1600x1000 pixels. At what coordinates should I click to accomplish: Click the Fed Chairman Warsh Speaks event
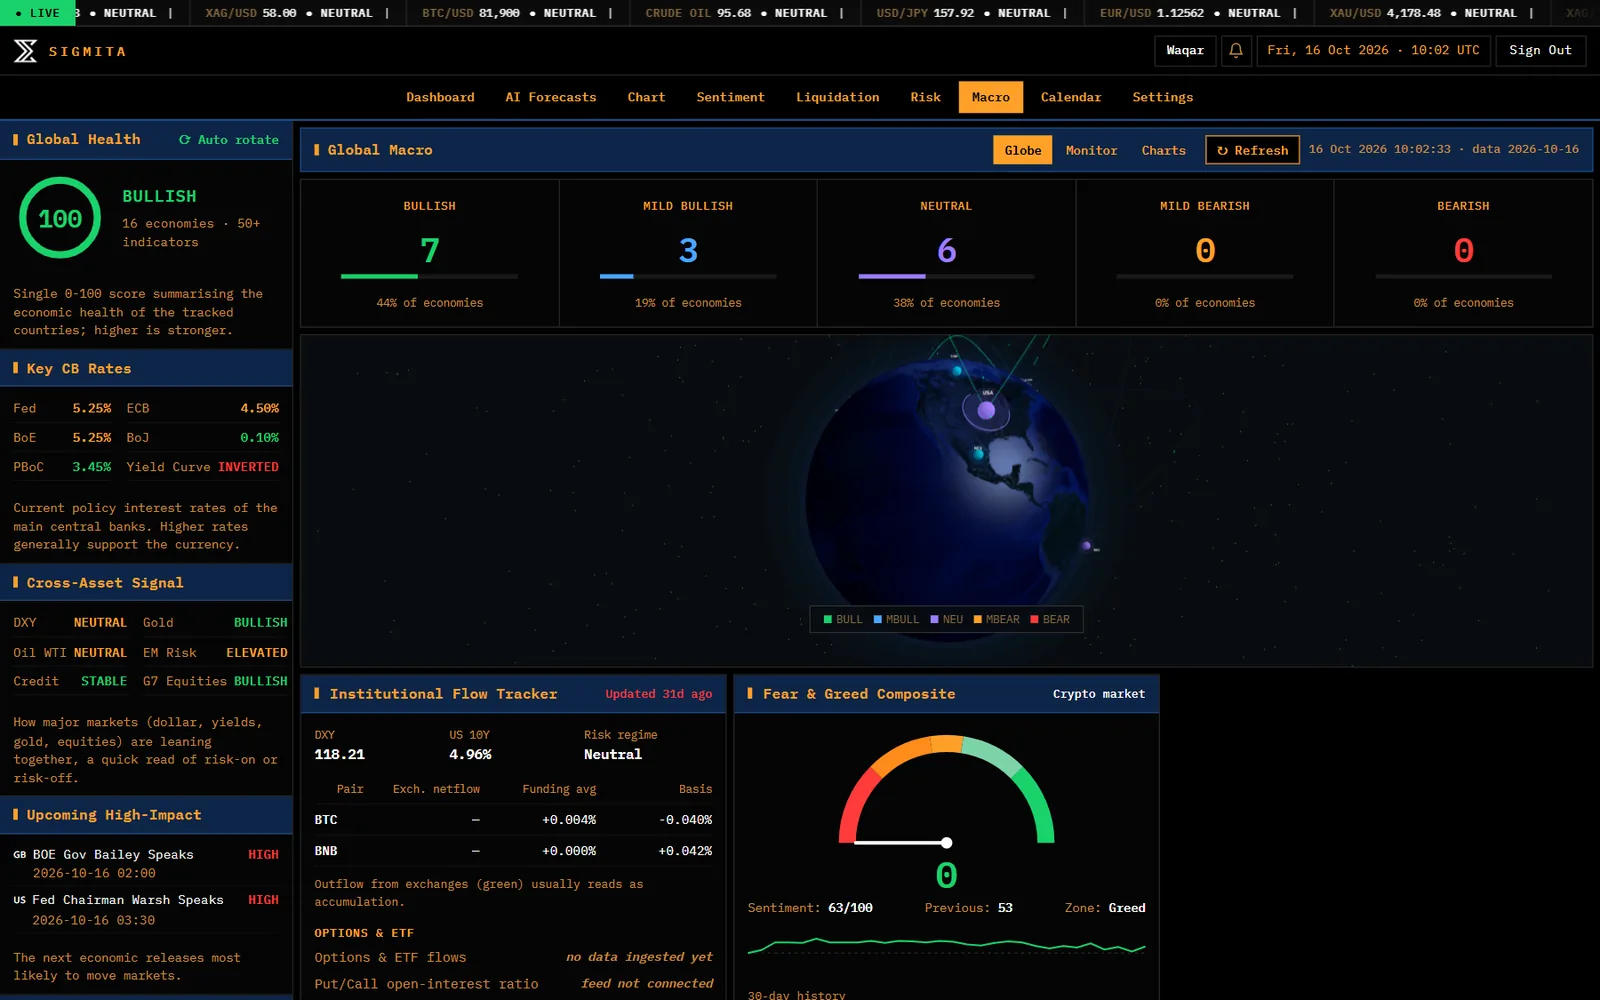(x=146, y=909)
